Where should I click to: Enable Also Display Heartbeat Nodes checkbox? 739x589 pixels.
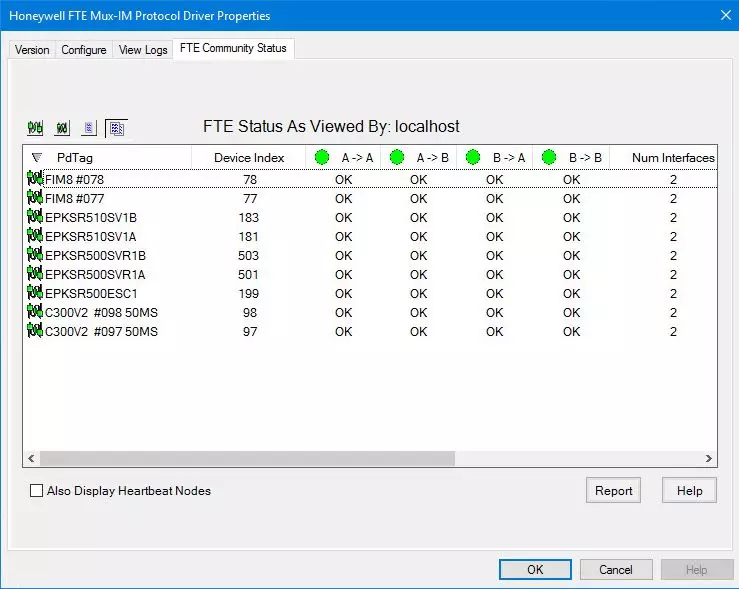36,491
